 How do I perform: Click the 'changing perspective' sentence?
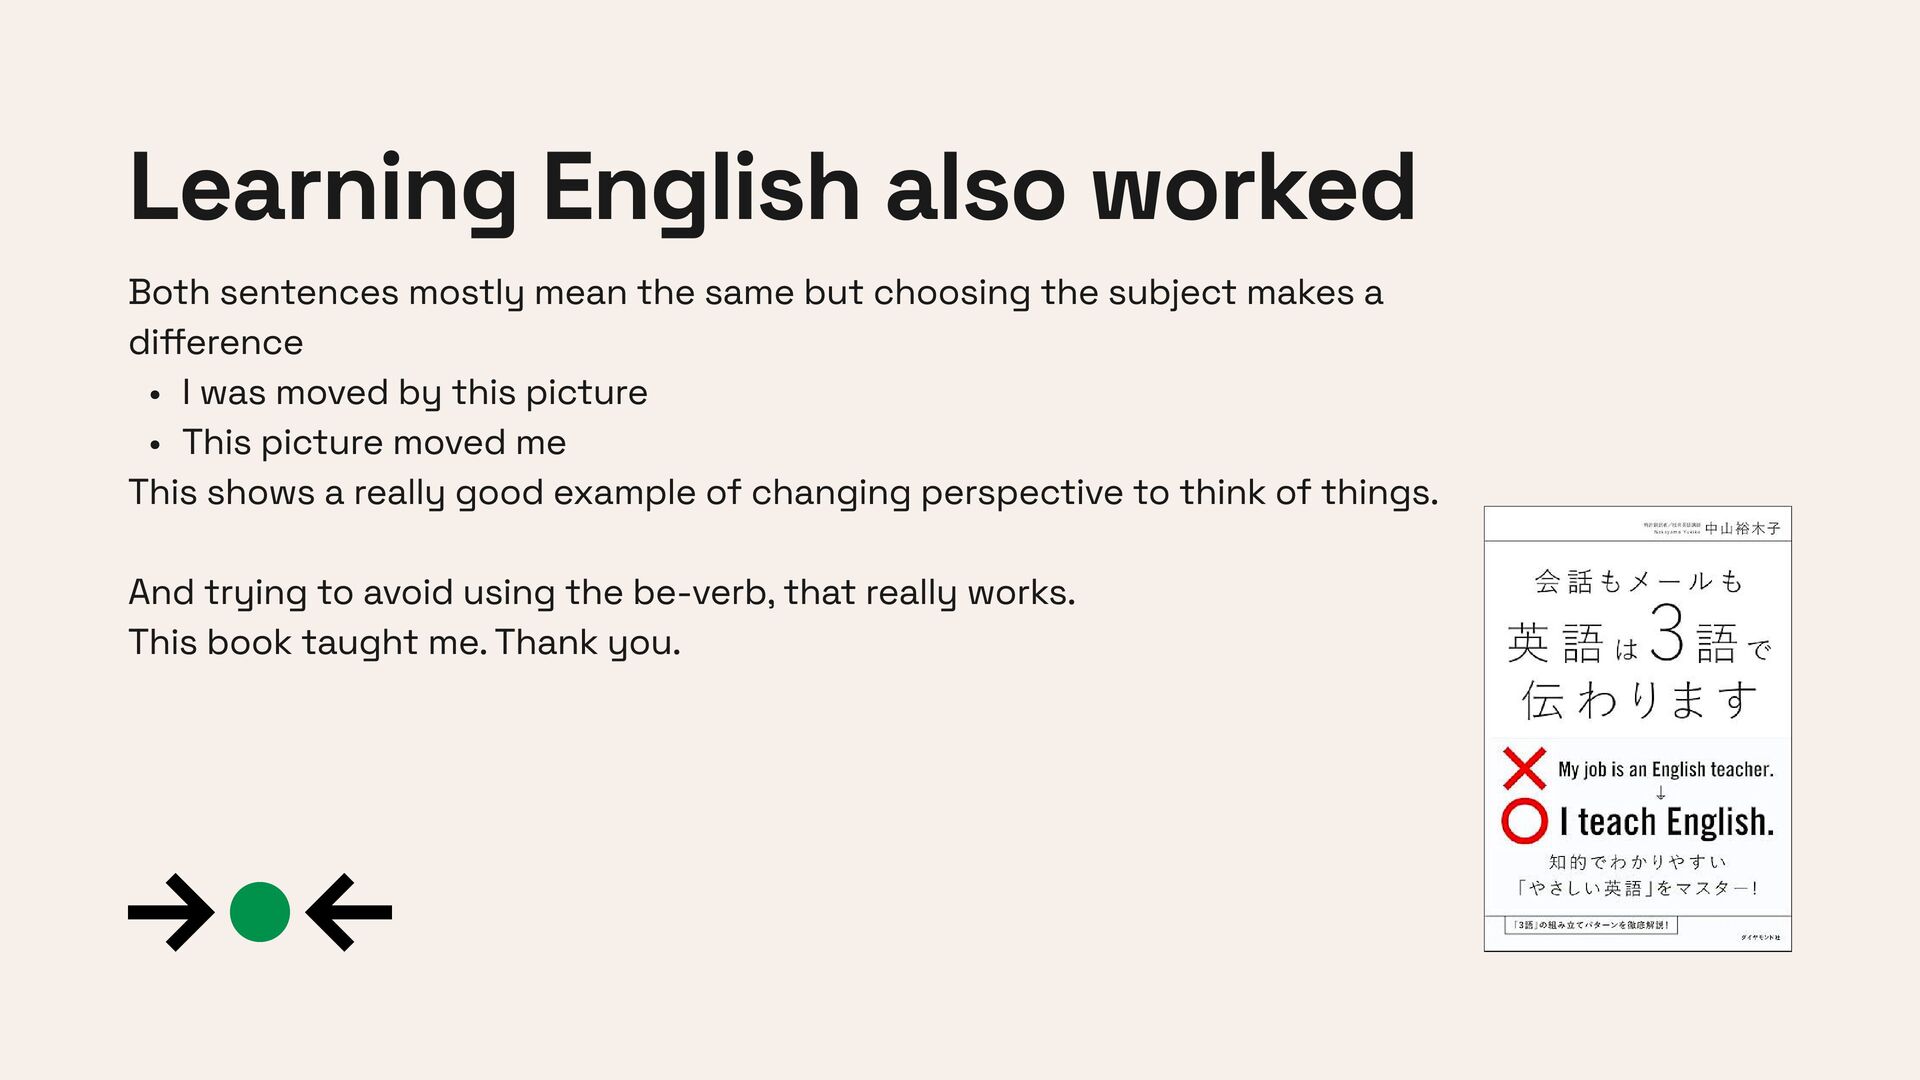tap(783, 492)
